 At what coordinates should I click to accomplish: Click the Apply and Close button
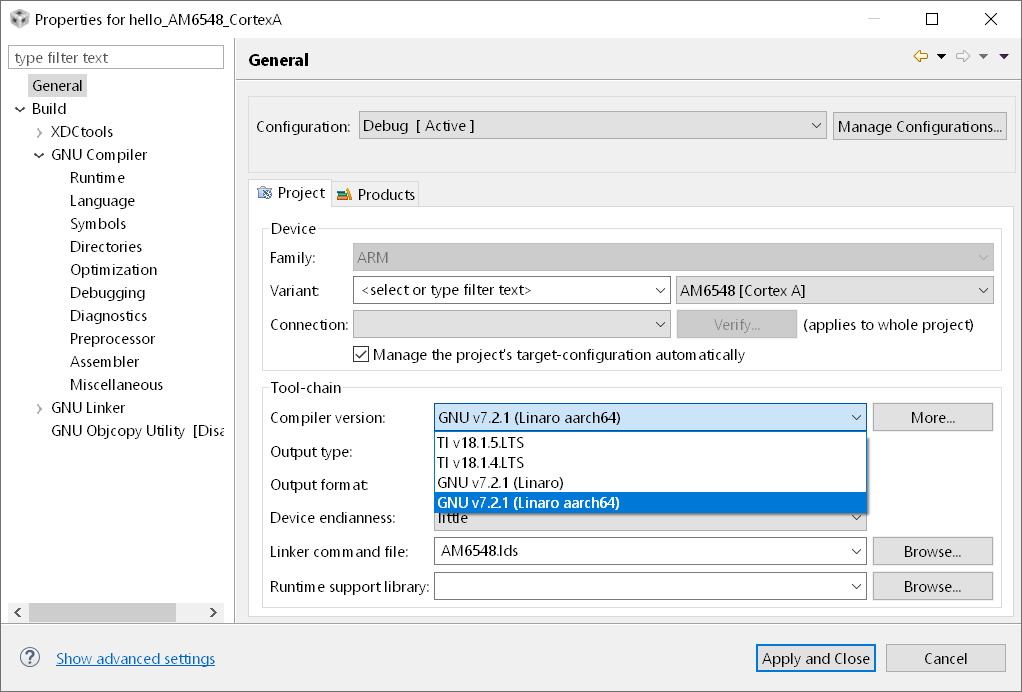point(816,658)
